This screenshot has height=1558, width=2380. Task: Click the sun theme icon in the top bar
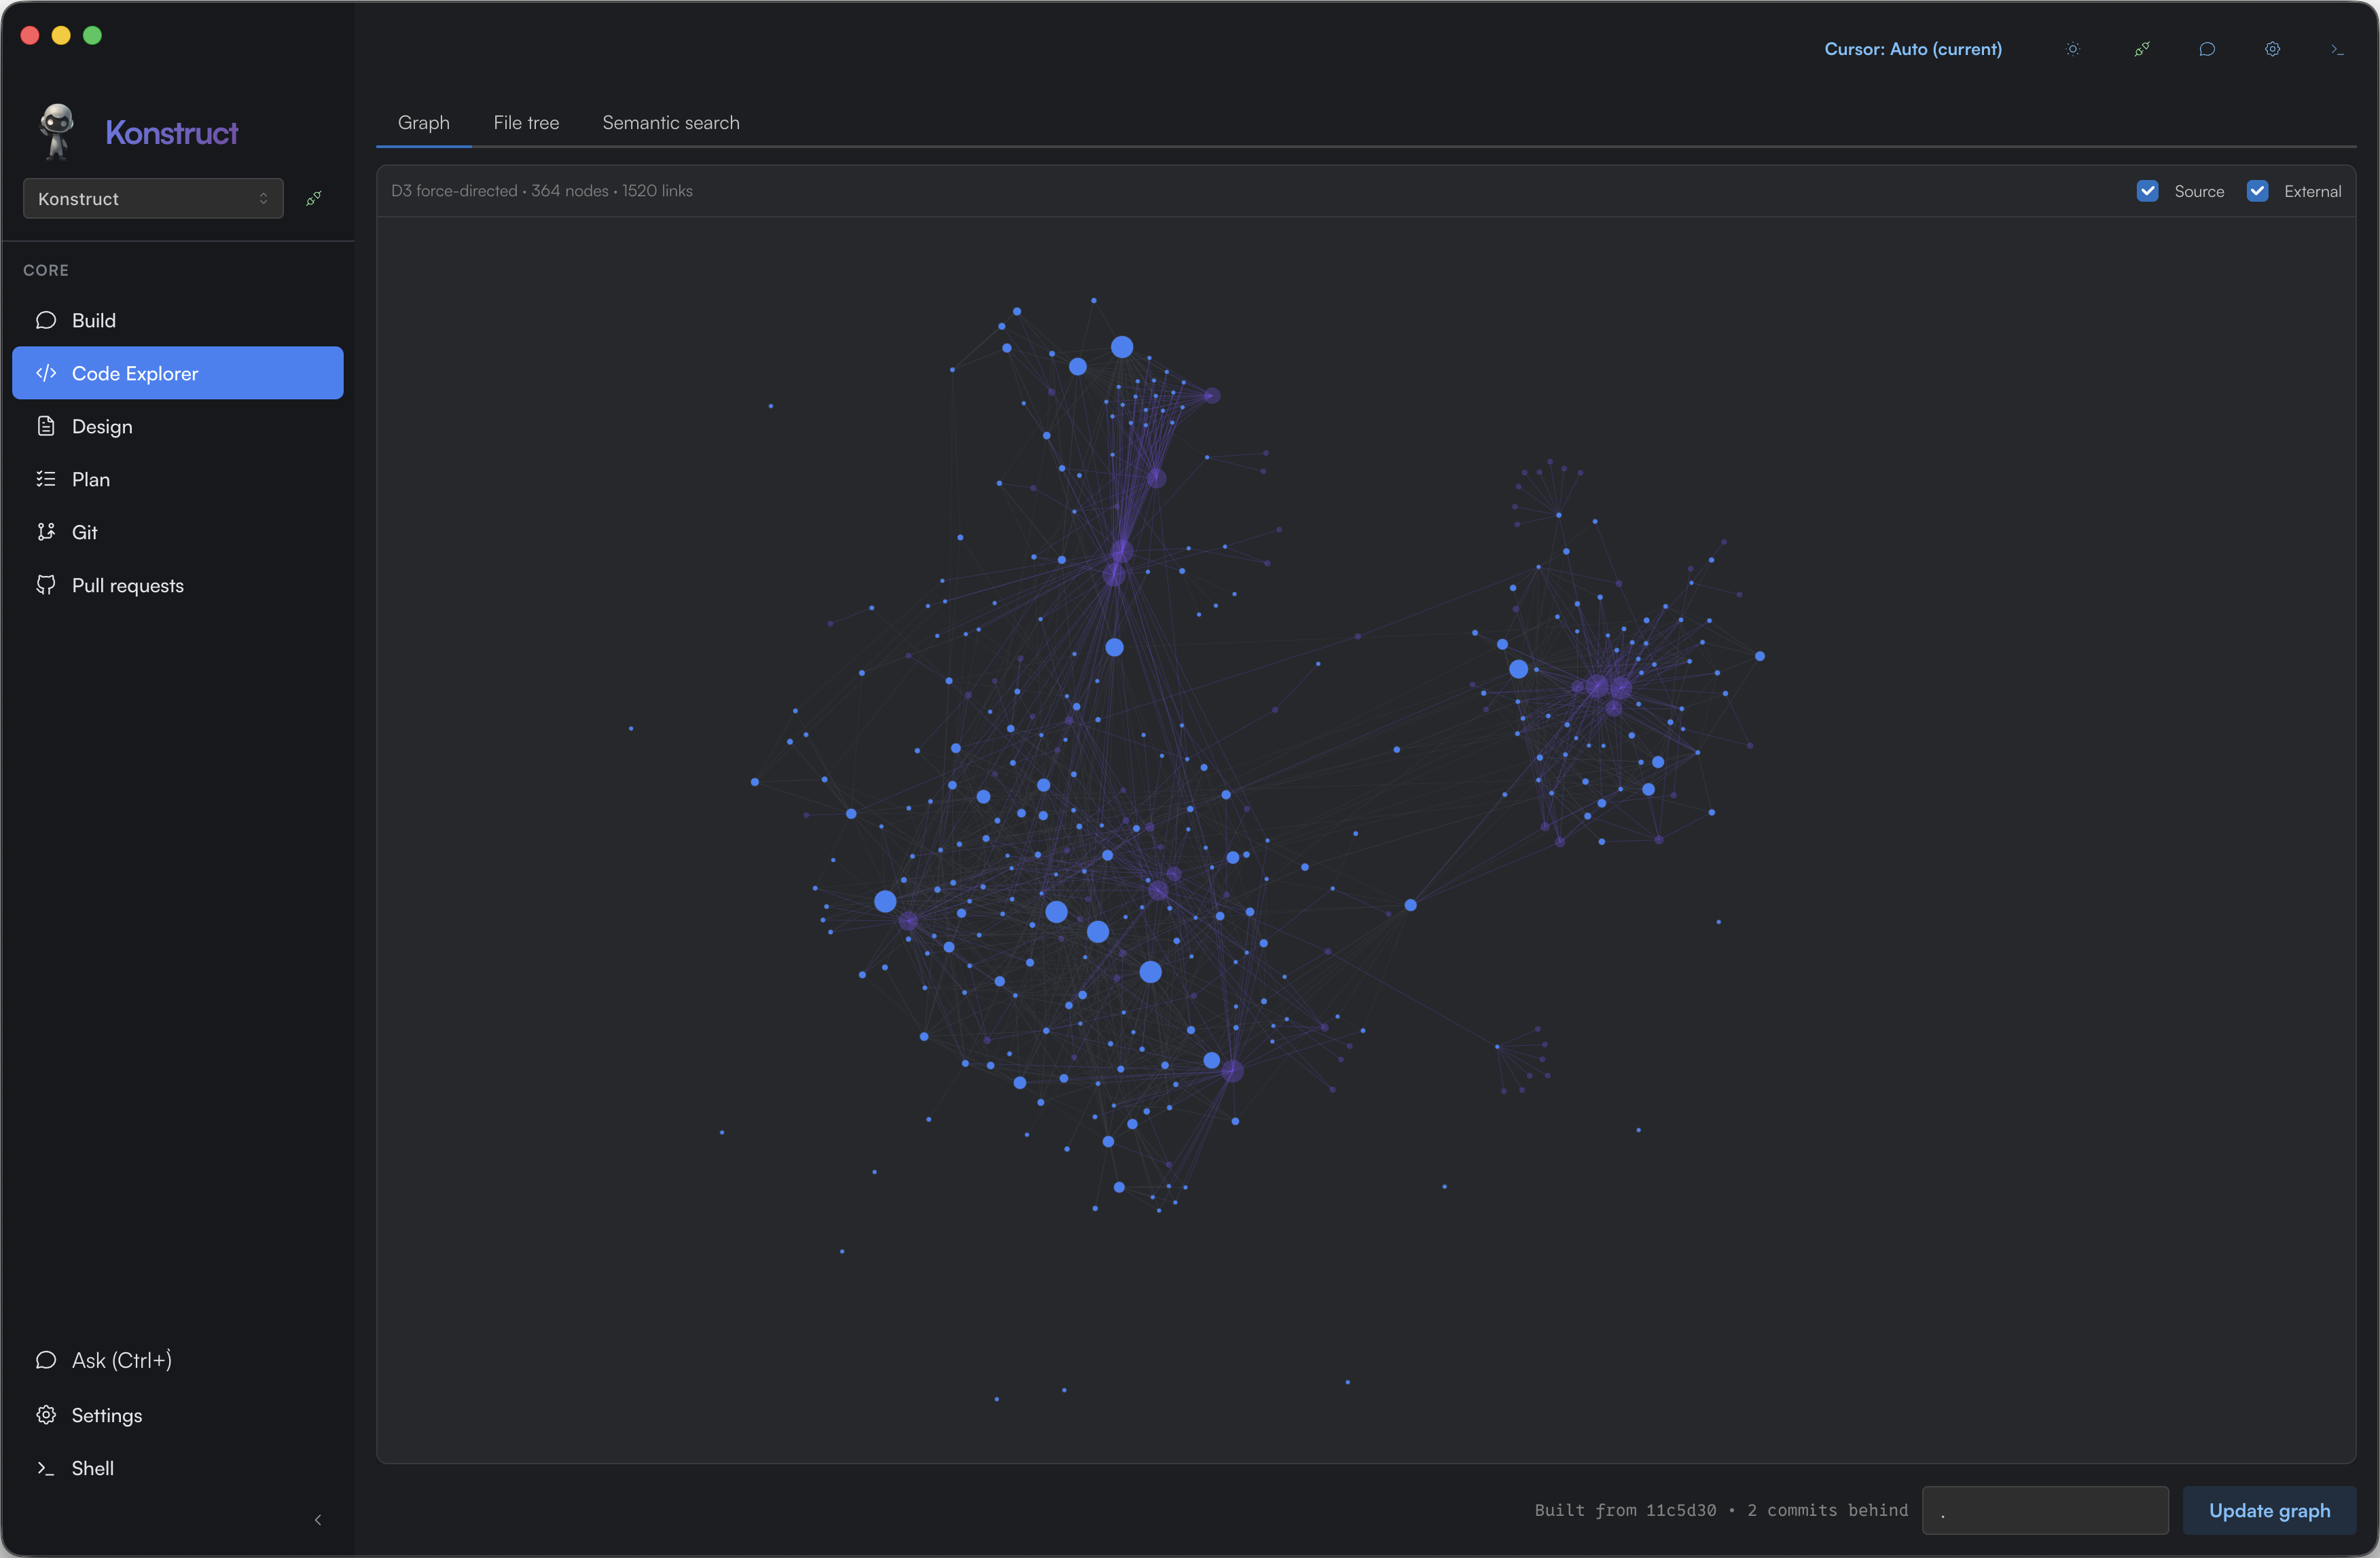[2073, 49]
